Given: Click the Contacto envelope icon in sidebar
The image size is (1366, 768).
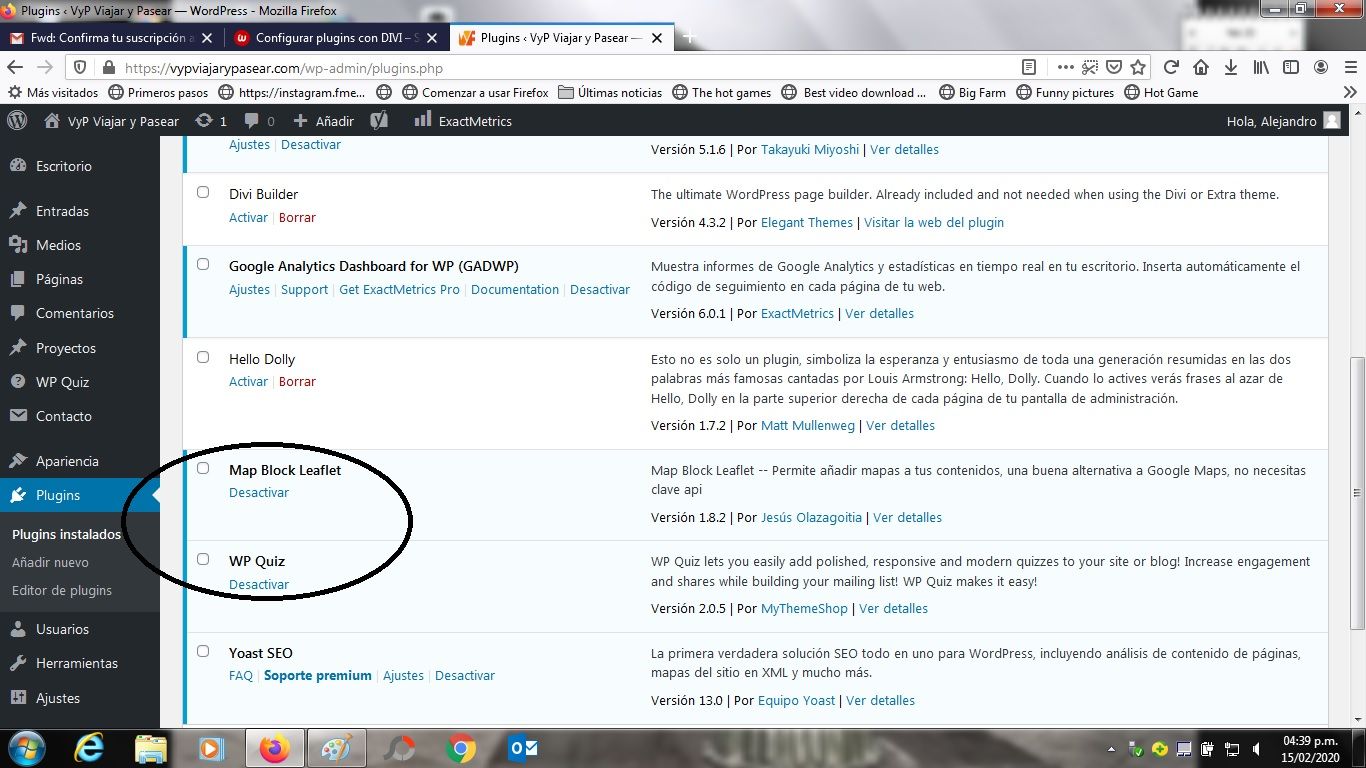Looking at the screenshot, I should (x=17, y=416).
